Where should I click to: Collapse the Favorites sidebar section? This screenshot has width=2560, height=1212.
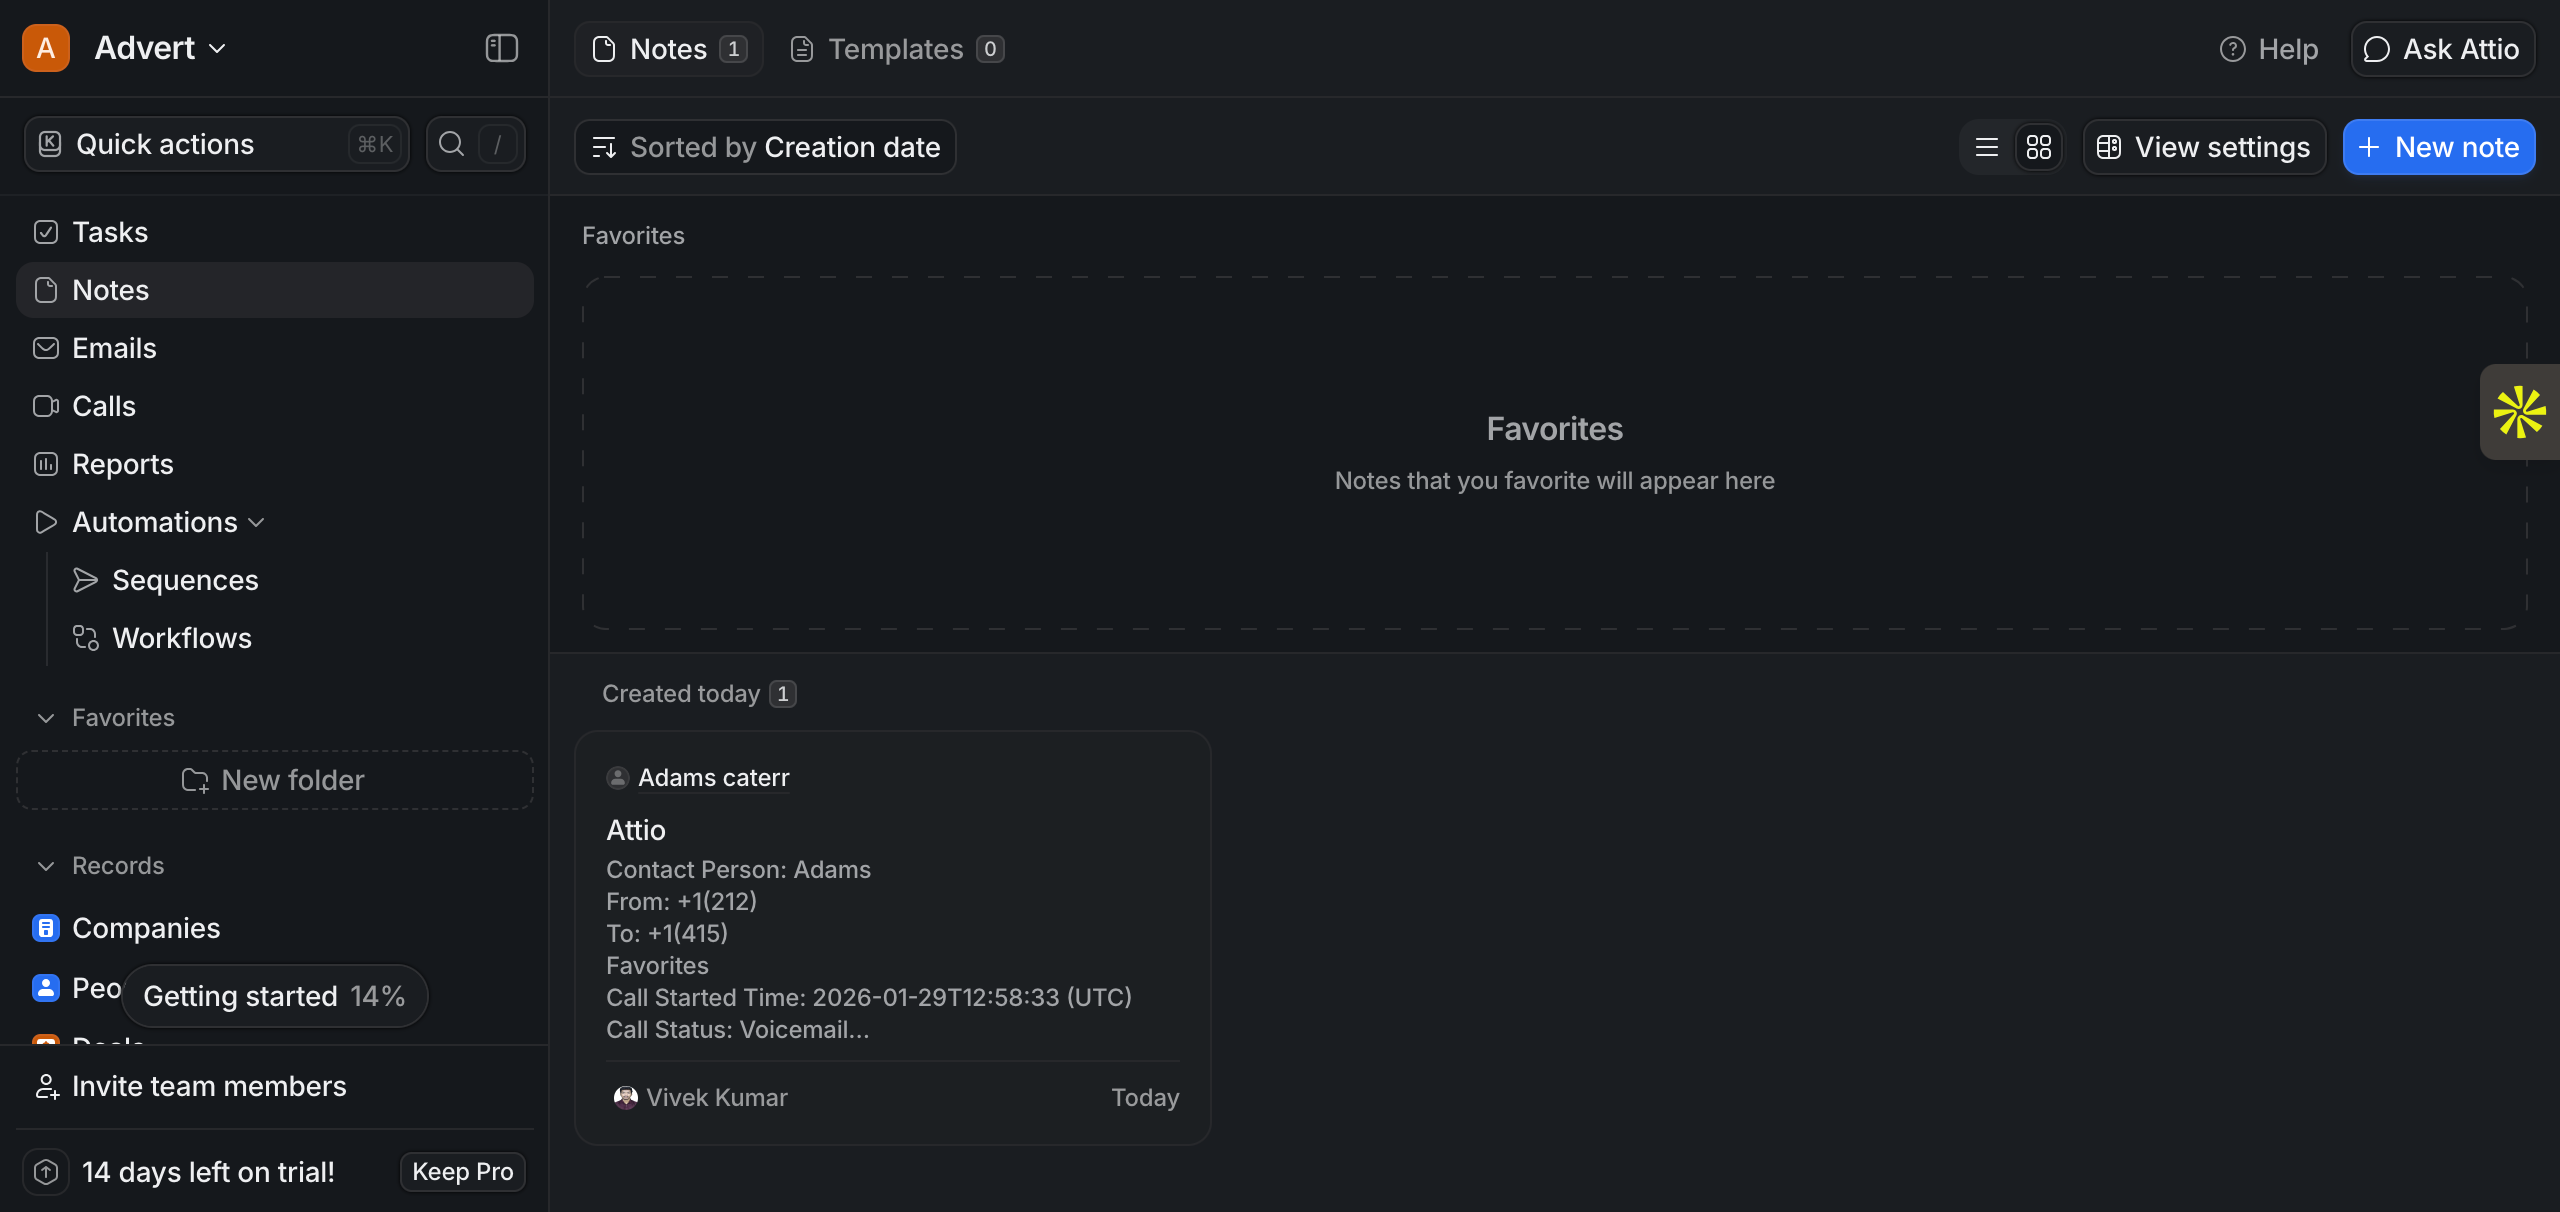(x=46, y=718)
